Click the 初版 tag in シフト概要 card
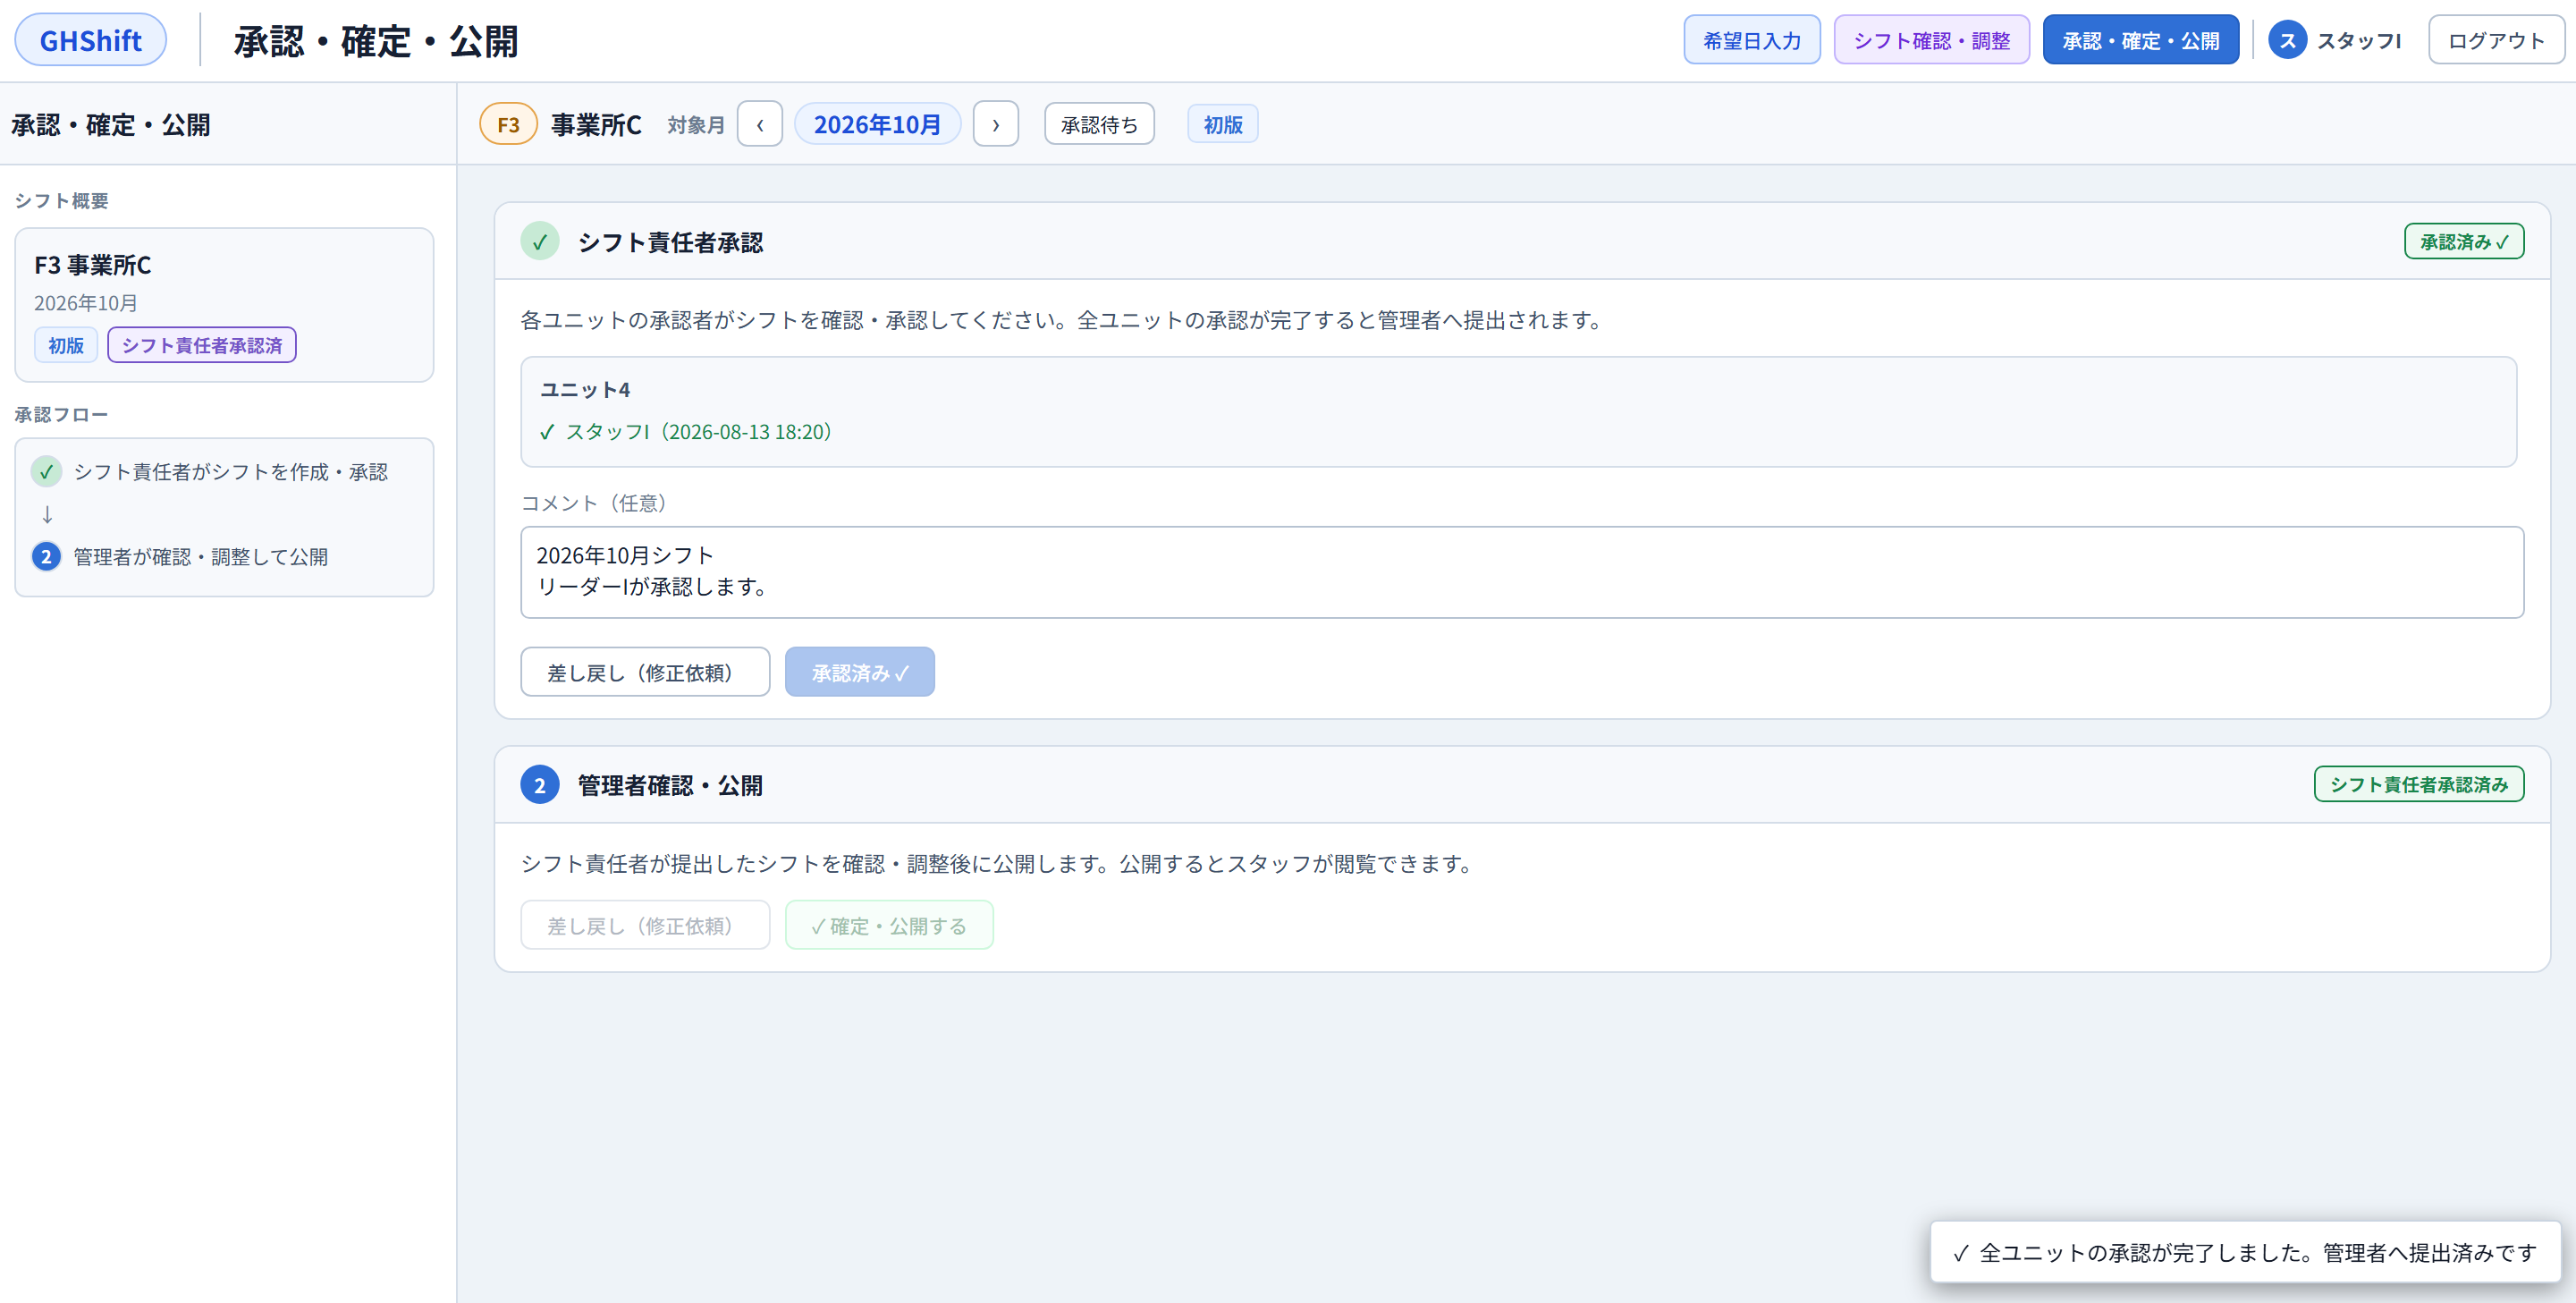Image resolution: width=2576 pixels, height=1303 pixels. [66, 345]
